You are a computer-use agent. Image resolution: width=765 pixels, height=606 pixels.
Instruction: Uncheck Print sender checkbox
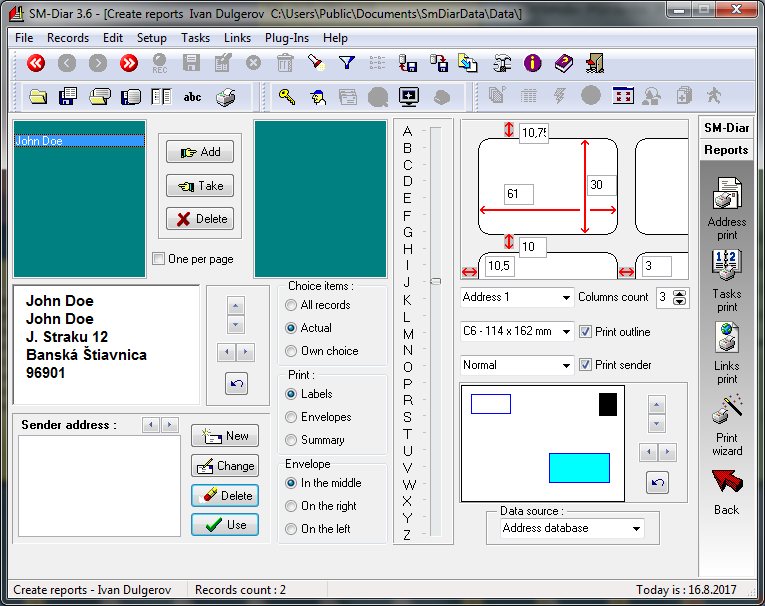tap(585, 364)
